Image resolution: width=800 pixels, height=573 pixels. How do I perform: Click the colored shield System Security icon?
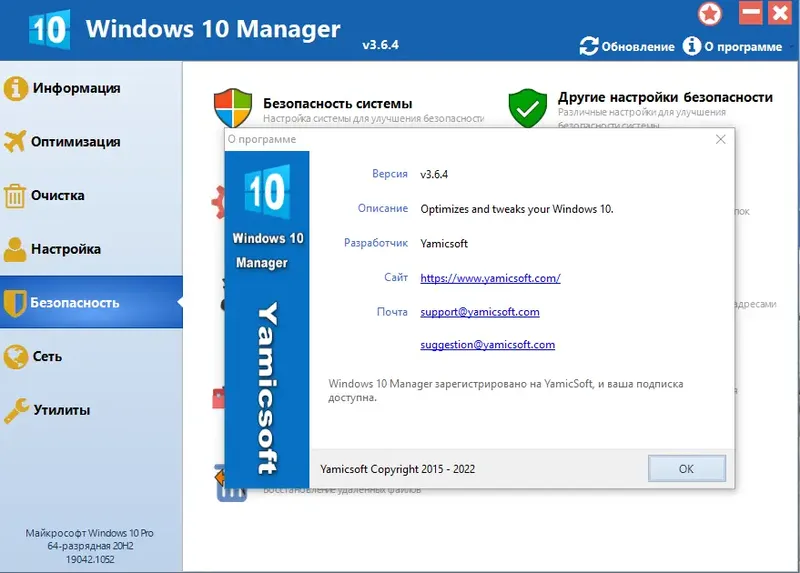pyautogui.click(x=233, y=107)
